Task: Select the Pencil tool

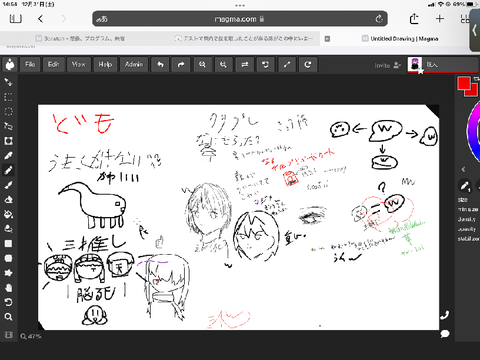Action: (8, 170)
